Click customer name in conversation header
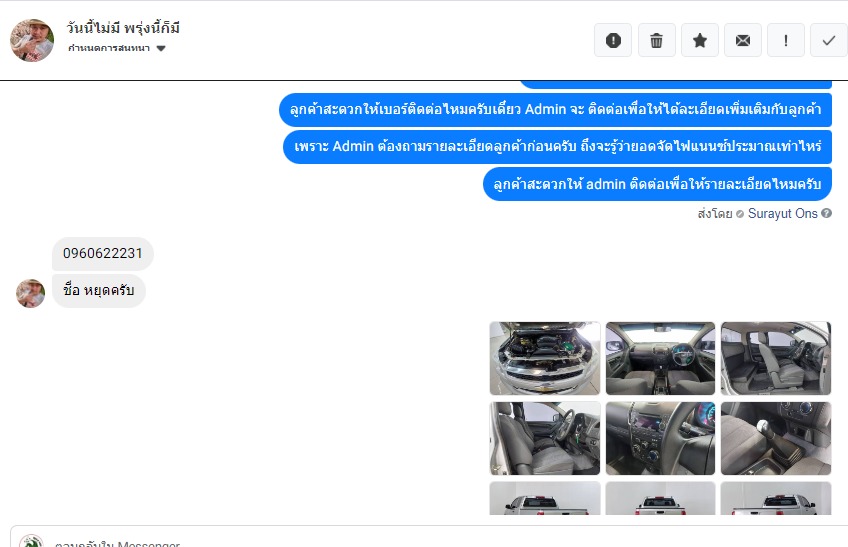 (123, 28)
